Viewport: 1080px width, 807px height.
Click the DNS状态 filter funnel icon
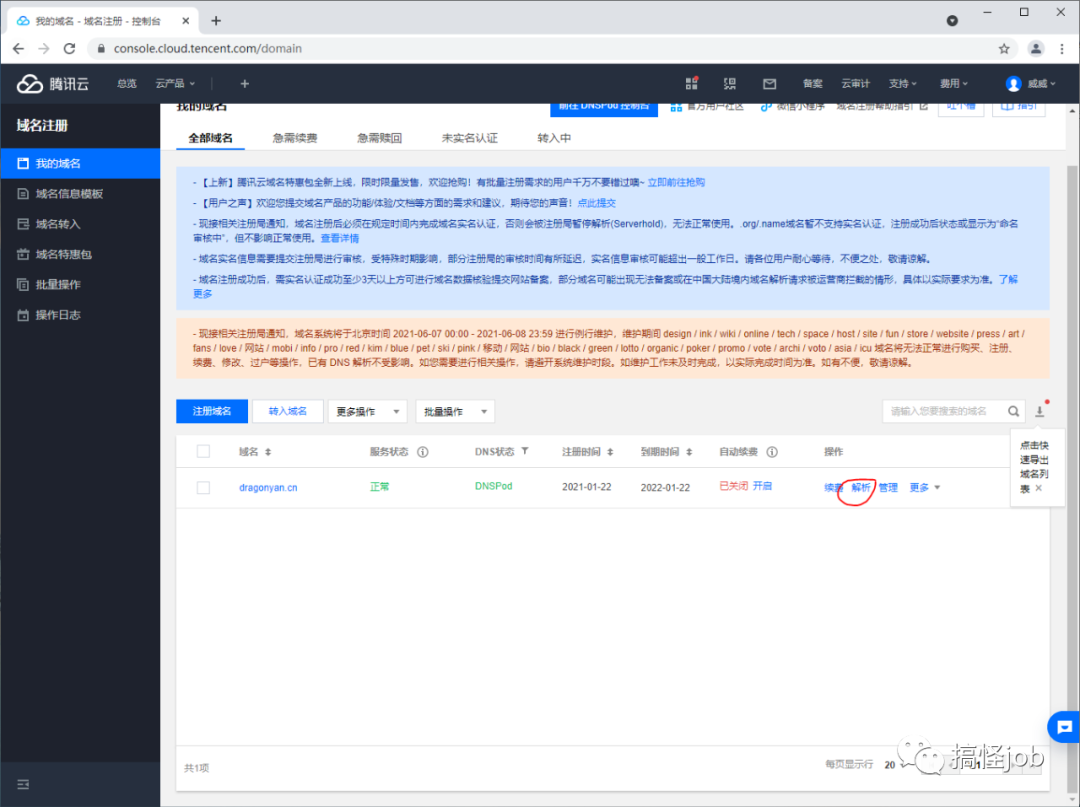pyautogui.click(x=525, y=451)
